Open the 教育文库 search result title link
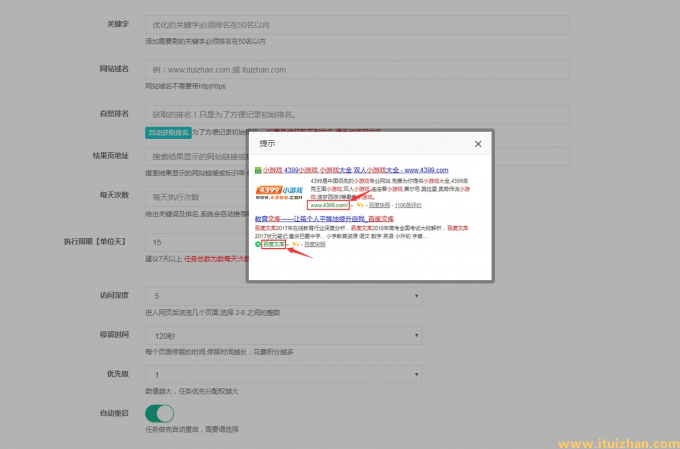Viewport: 680px width, 449px height. coord(324,219)
